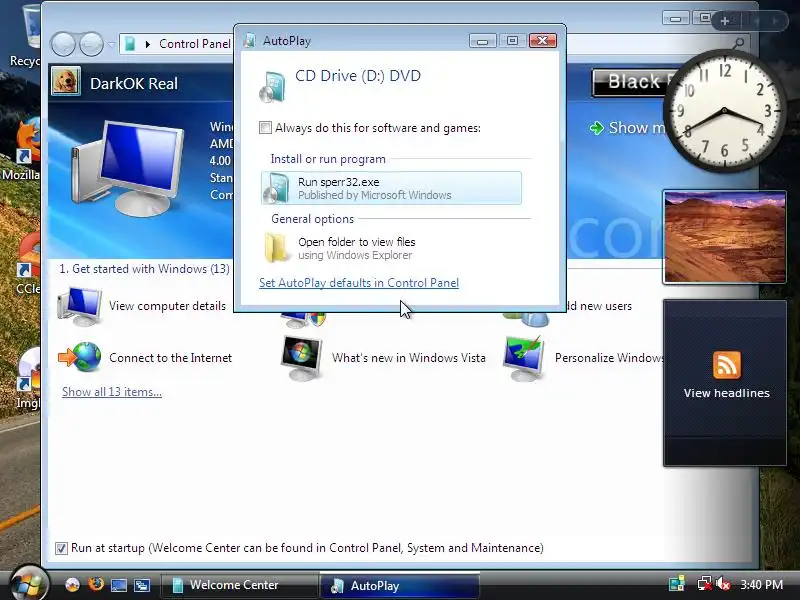The image size is (800, 600).
Task: Click DarkOK Real user account picture
Action: pyautogui.click(x=66, y=82)
